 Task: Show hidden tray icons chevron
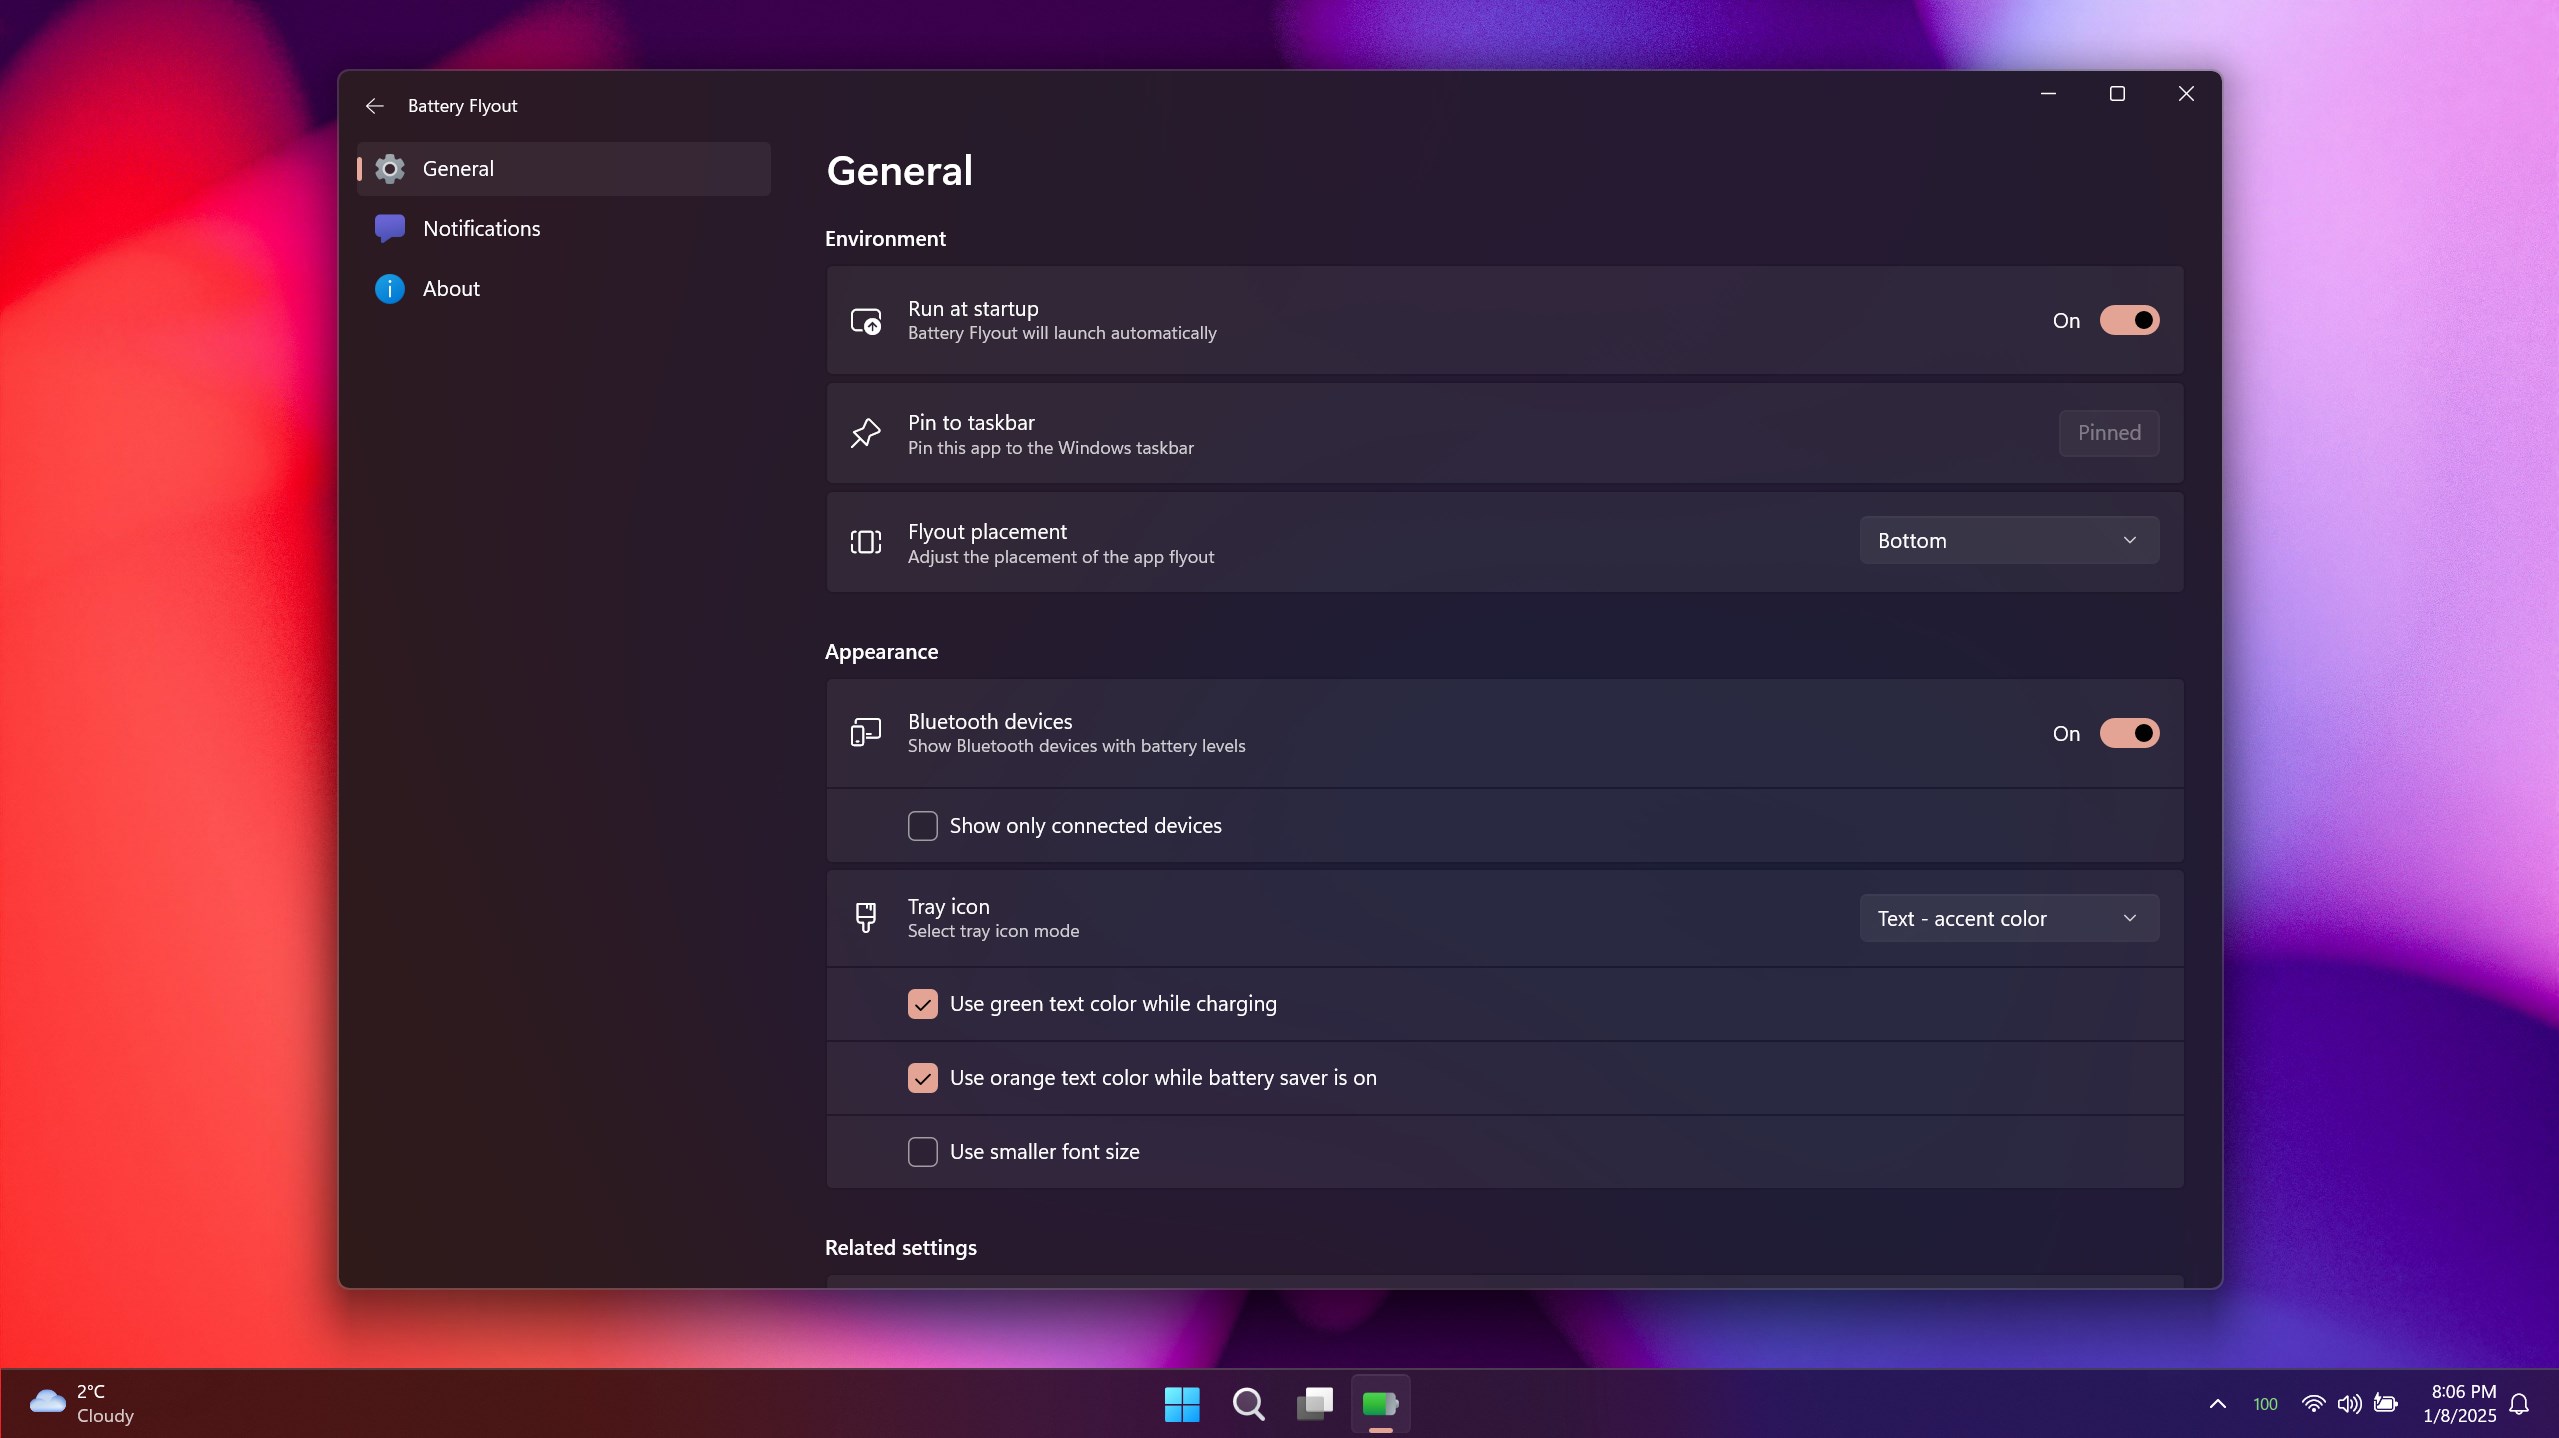coord(2217,1404)
